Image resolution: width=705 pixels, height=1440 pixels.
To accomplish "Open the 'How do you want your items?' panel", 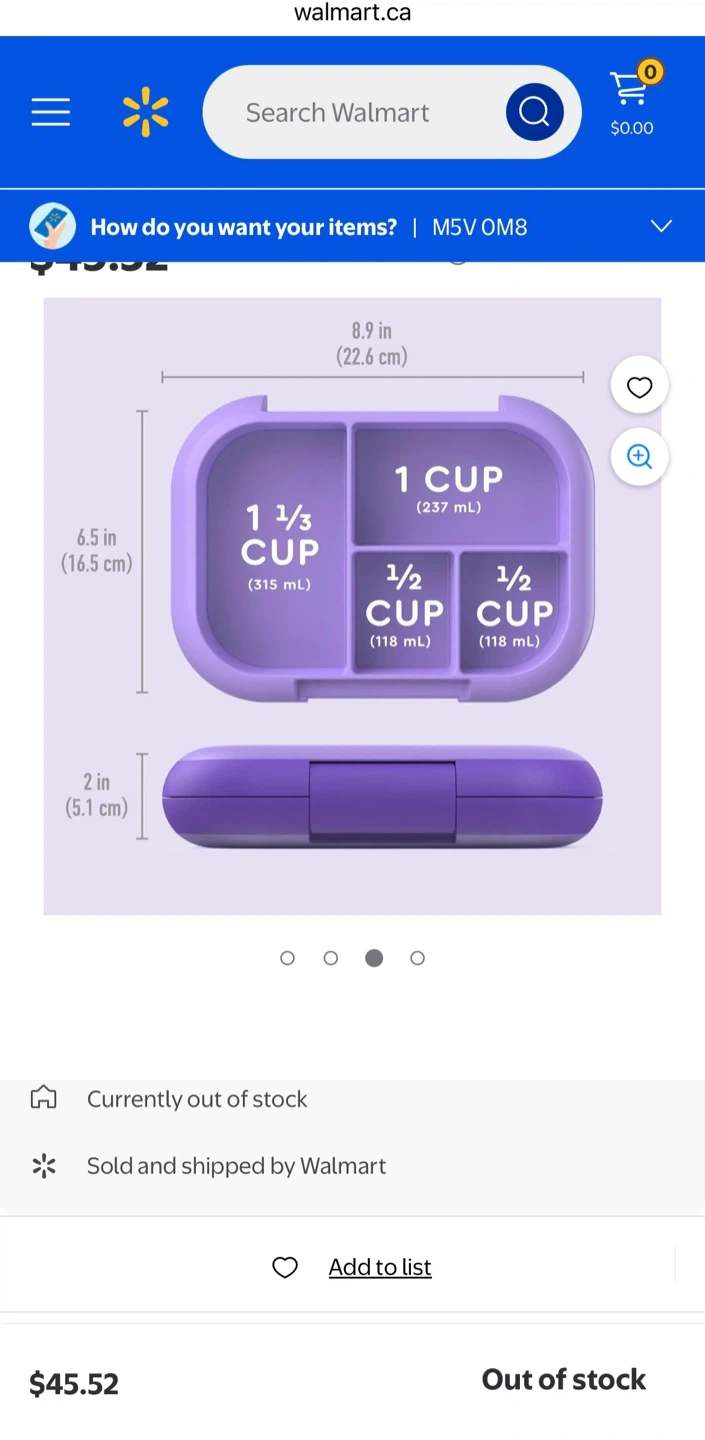I will pyautogui.click(x=243, y=227).
